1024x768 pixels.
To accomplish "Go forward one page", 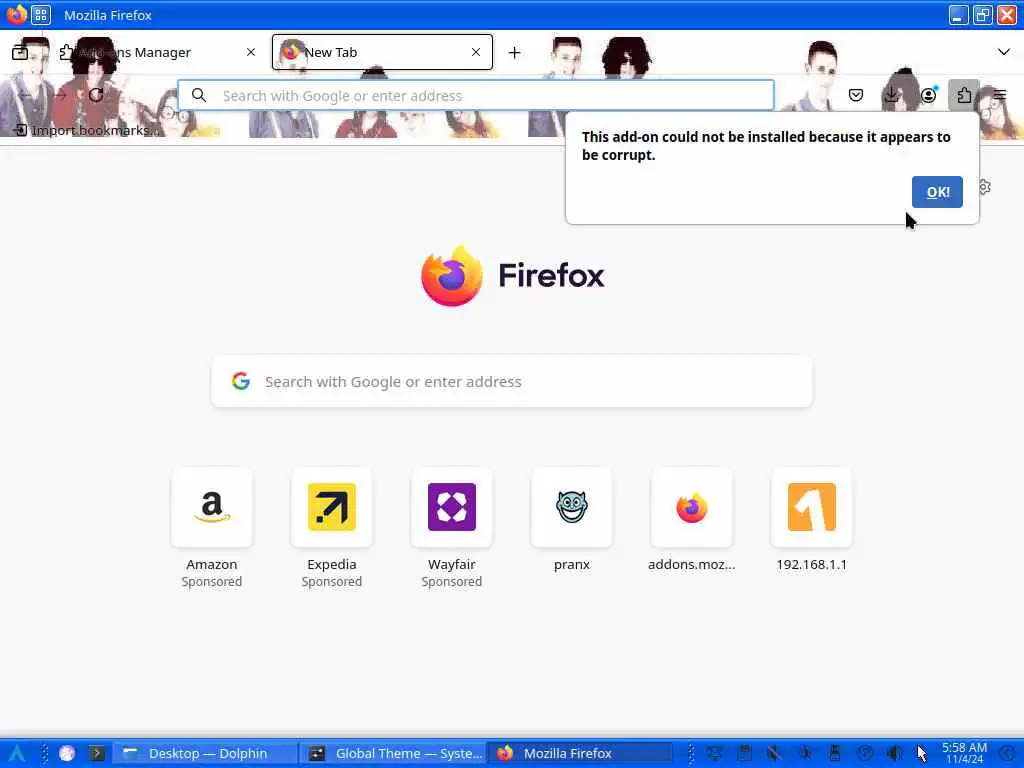I will (x=60, y=95).
